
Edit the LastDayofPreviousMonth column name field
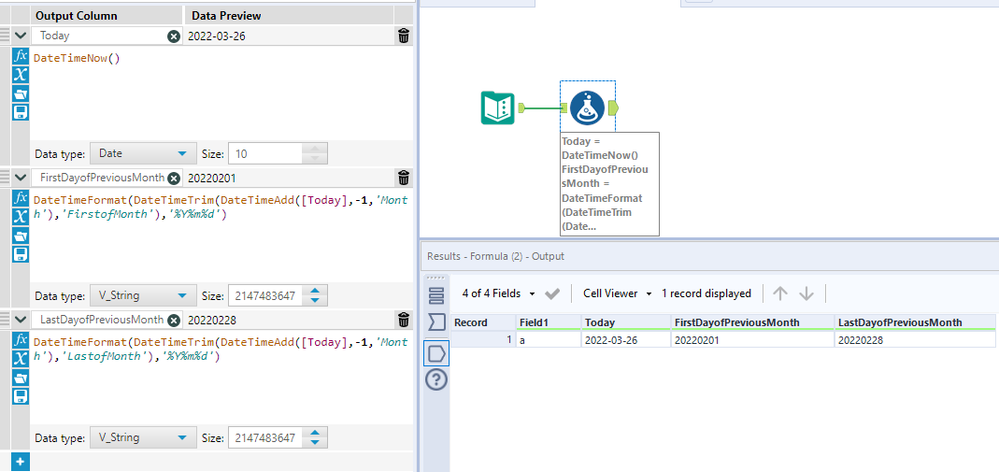coord(101,319)
